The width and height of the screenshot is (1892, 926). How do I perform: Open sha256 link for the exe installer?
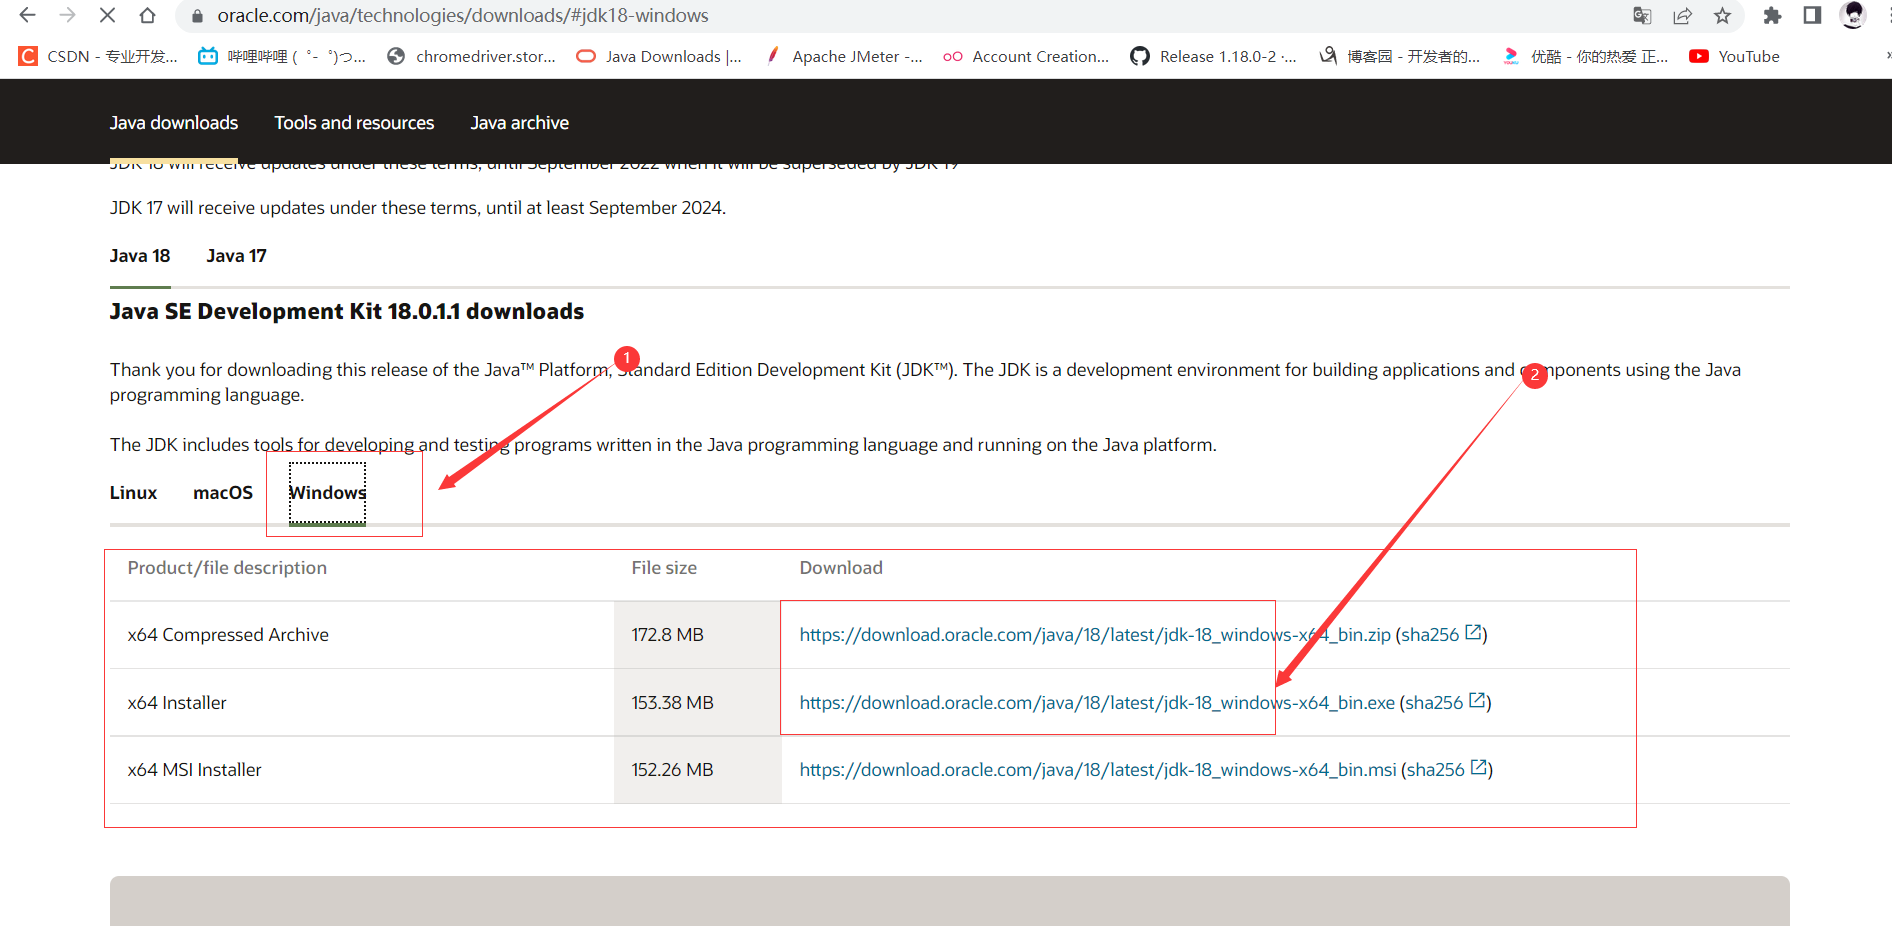pos(1445,703)
